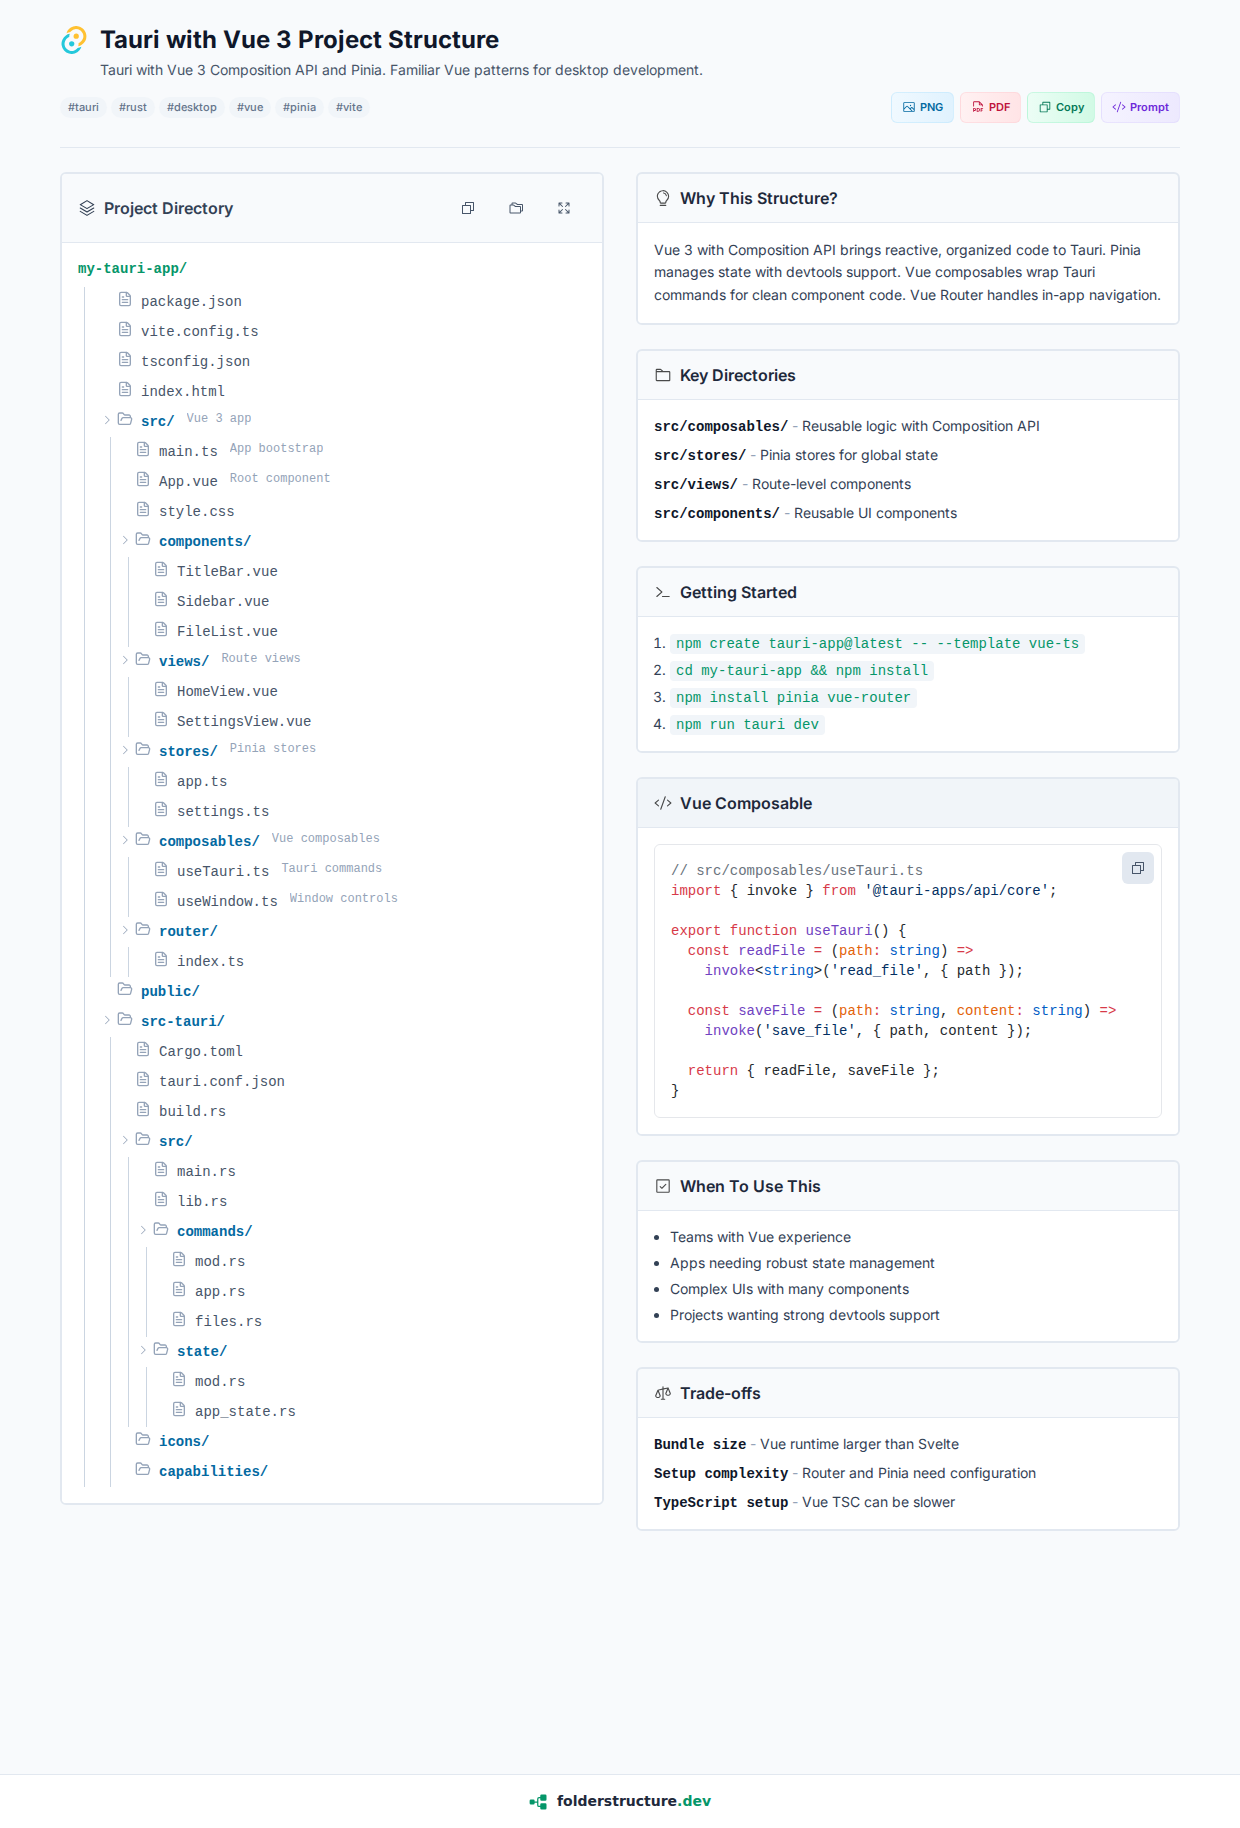
Task: Toggle the src-tauri/ folder chevron
Action: click(107, 1020)
